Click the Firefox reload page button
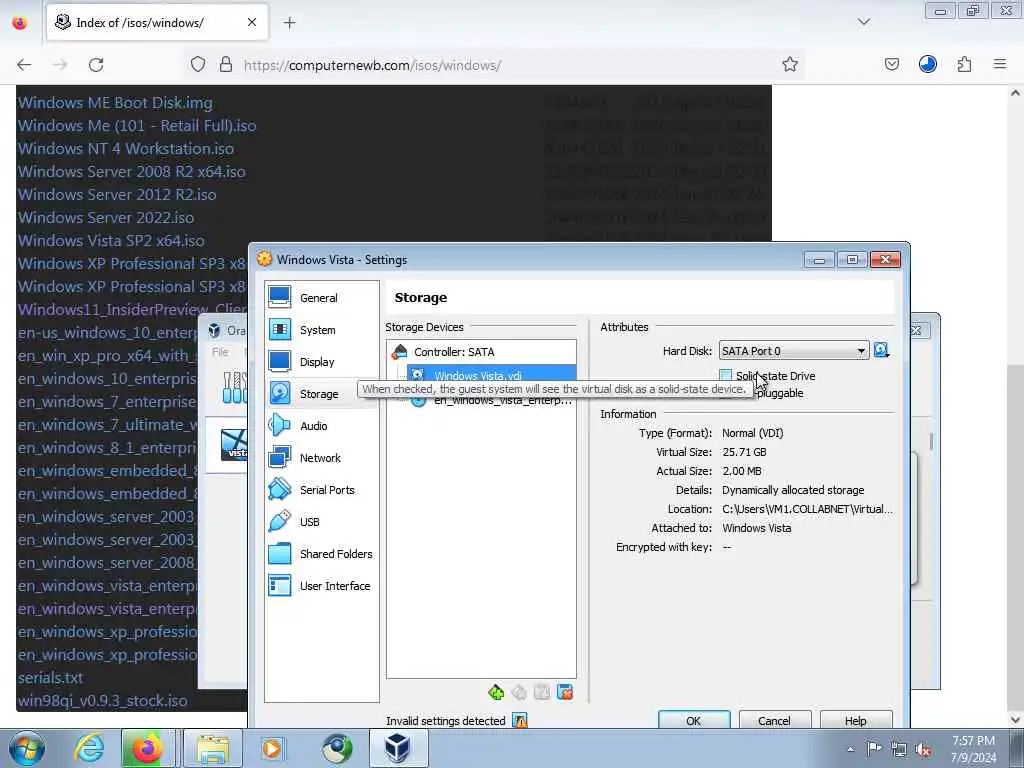This screenshot has width=1024, height=768. (x=96, y=65)
